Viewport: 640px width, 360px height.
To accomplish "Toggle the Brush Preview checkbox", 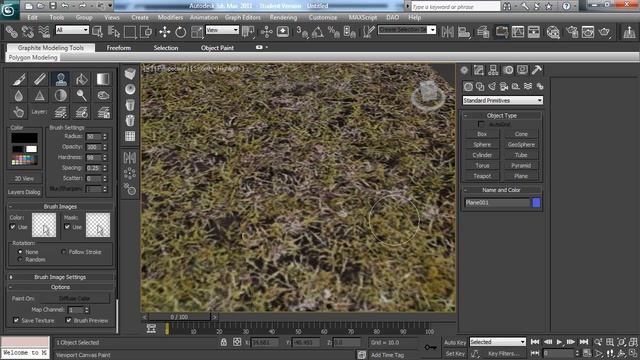I will pos(68,320).
